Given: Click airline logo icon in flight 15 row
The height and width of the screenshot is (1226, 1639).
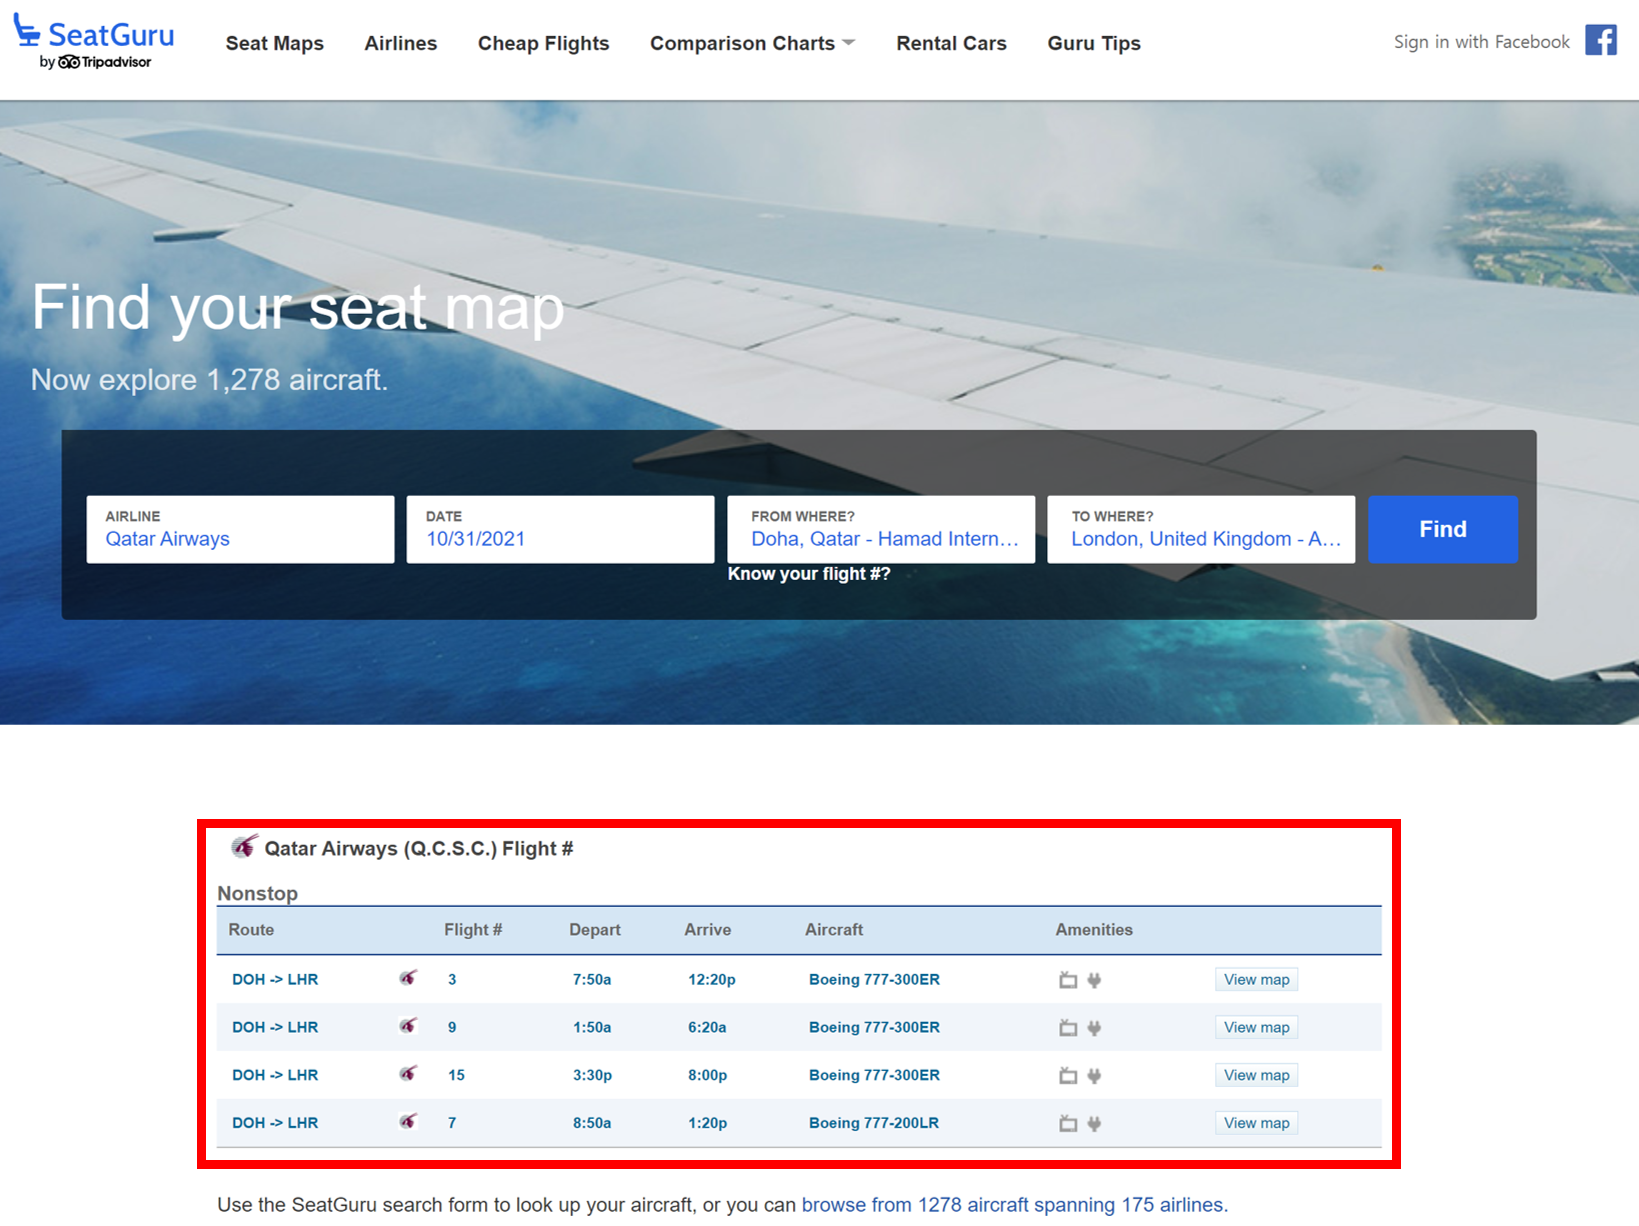Looking at the screenshot, I should [408, 1074].
